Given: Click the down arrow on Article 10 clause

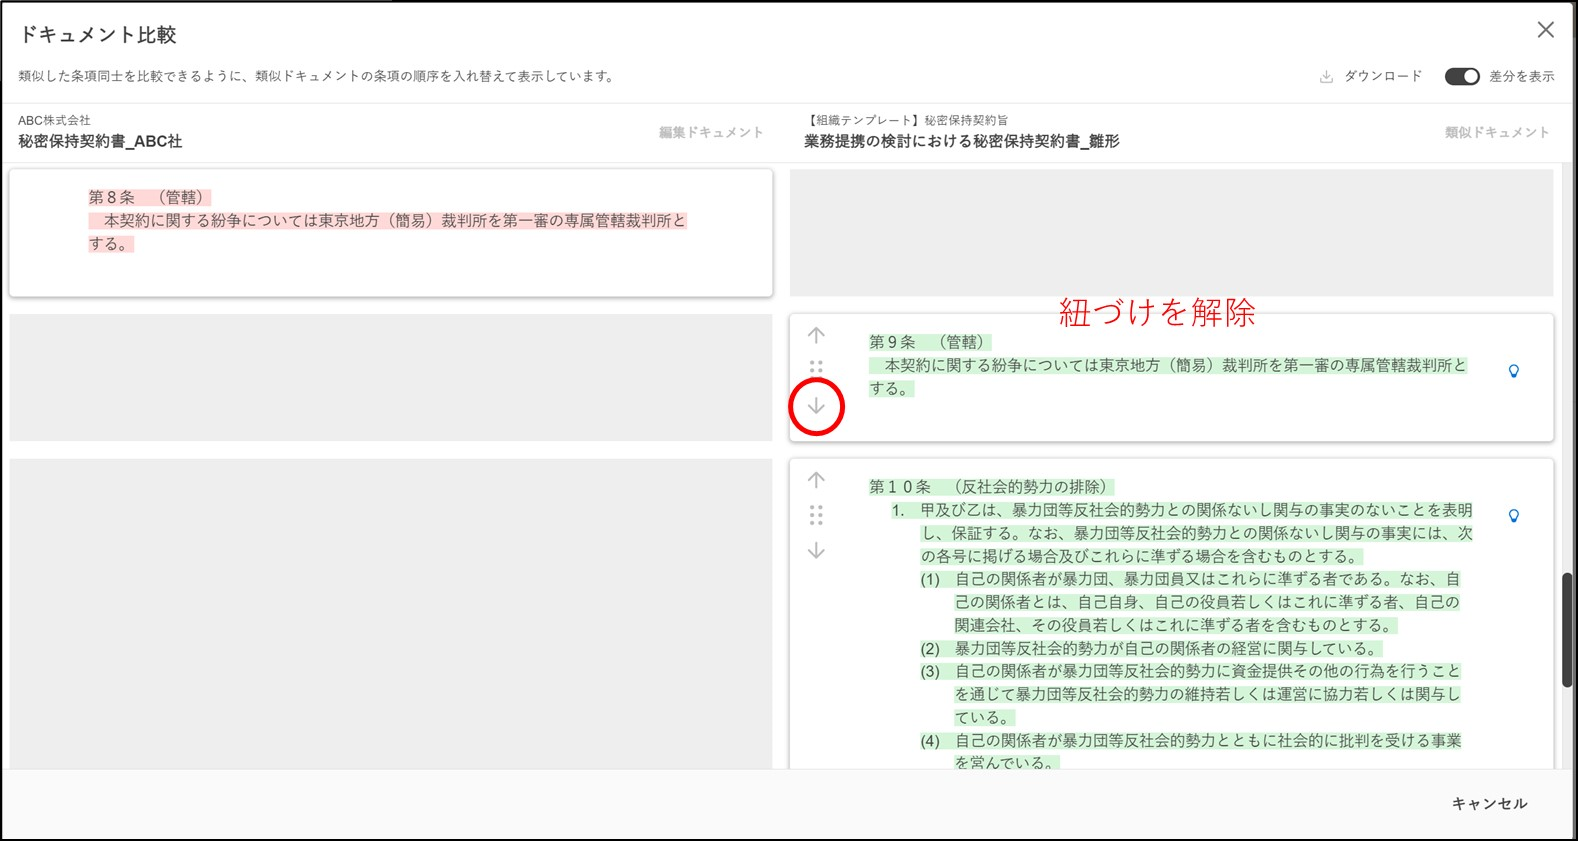Looking at the screenshot, I should [816, 551].
